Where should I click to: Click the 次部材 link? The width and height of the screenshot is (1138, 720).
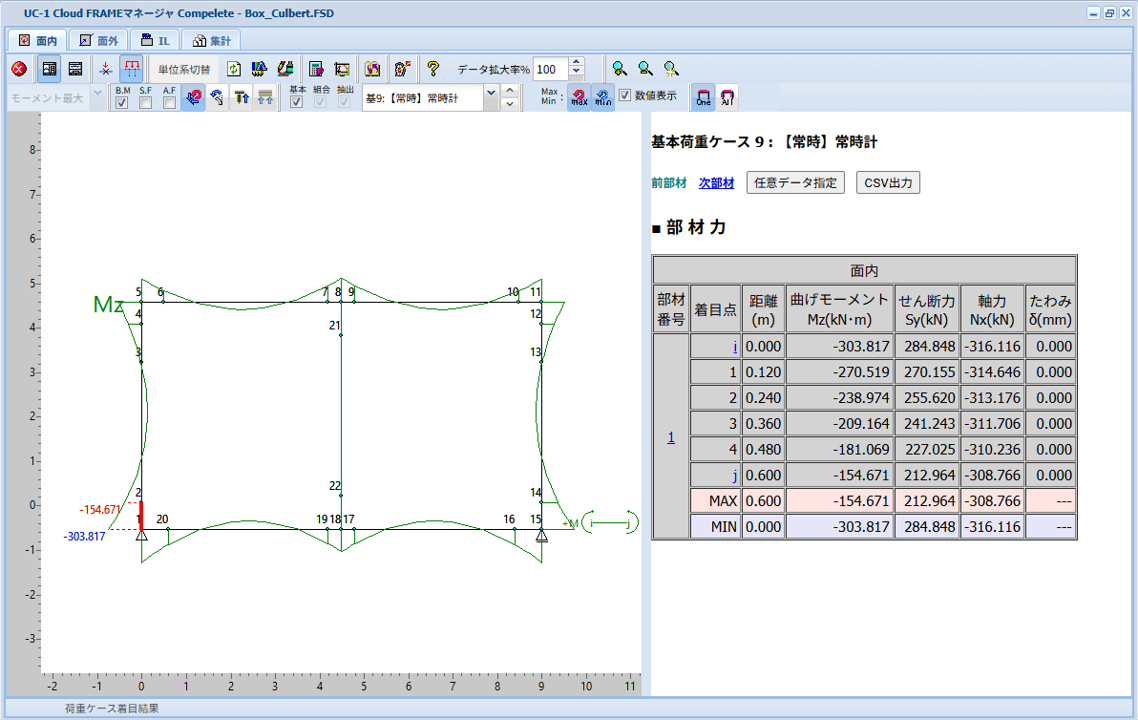[x=716, y=183]
